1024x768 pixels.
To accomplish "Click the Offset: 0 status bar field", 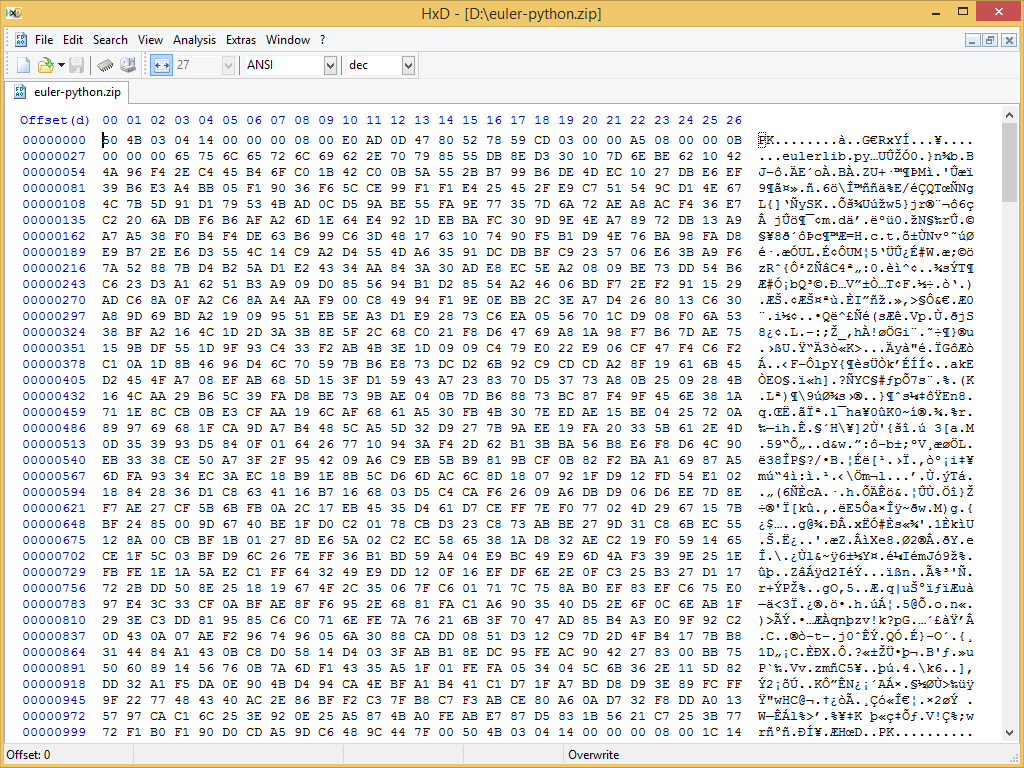I will (x=30, y=755).
